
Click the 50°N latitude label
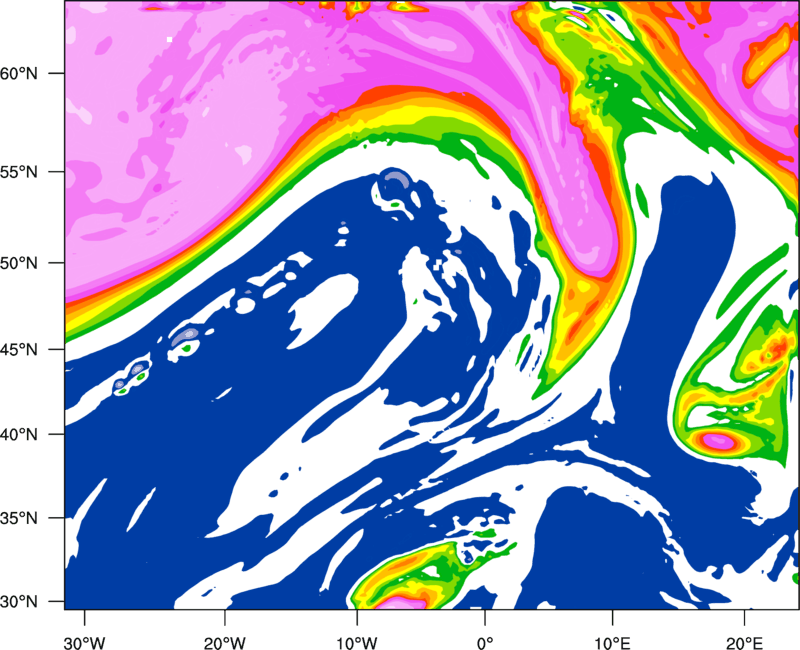point(19,263)
